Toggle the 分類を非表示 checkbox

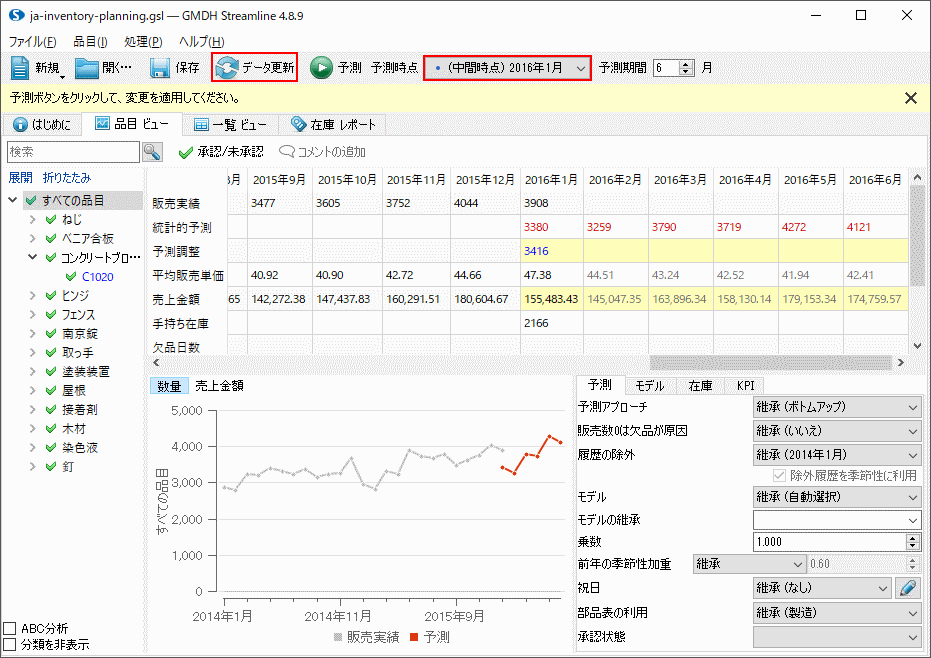pos(10,645)
